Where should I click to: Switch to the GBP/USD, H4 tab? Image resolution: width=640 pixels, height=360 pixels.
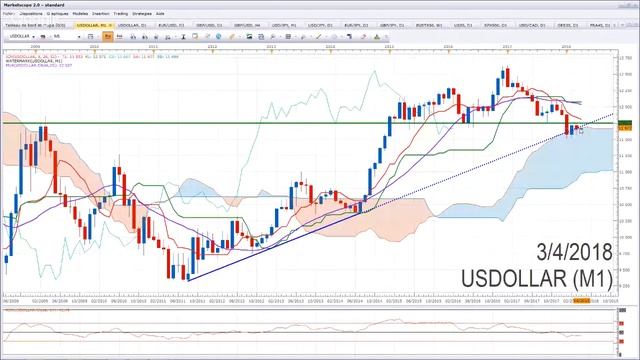(x=247, y=25)
